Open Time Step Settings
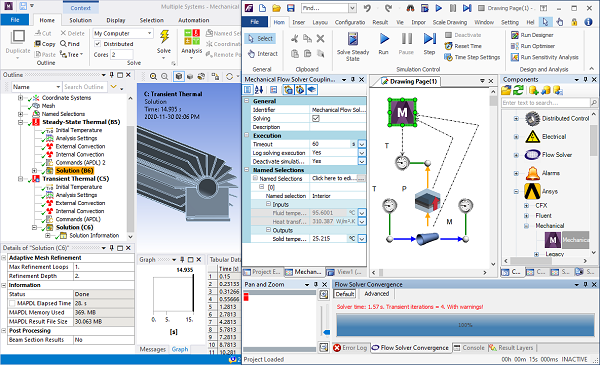 click(472, 57)
